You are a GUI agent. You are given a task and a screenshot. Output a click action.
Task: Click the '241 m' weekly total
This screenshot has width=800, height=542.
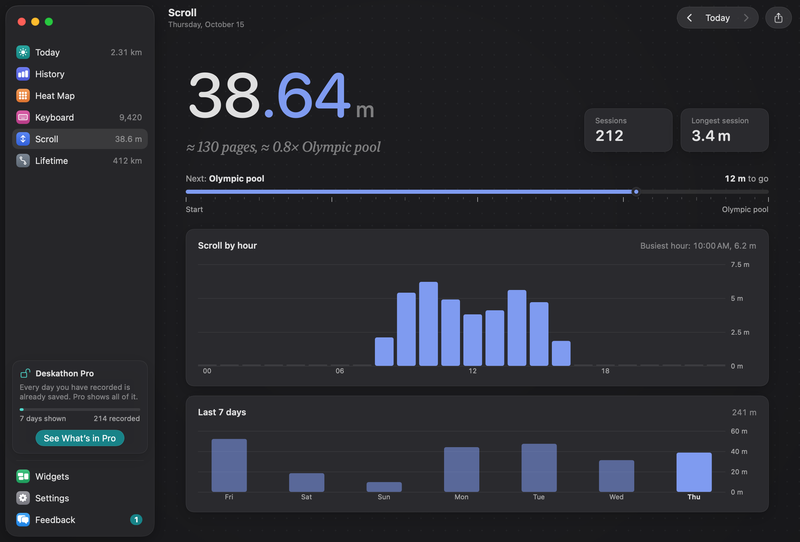point(744,412)
